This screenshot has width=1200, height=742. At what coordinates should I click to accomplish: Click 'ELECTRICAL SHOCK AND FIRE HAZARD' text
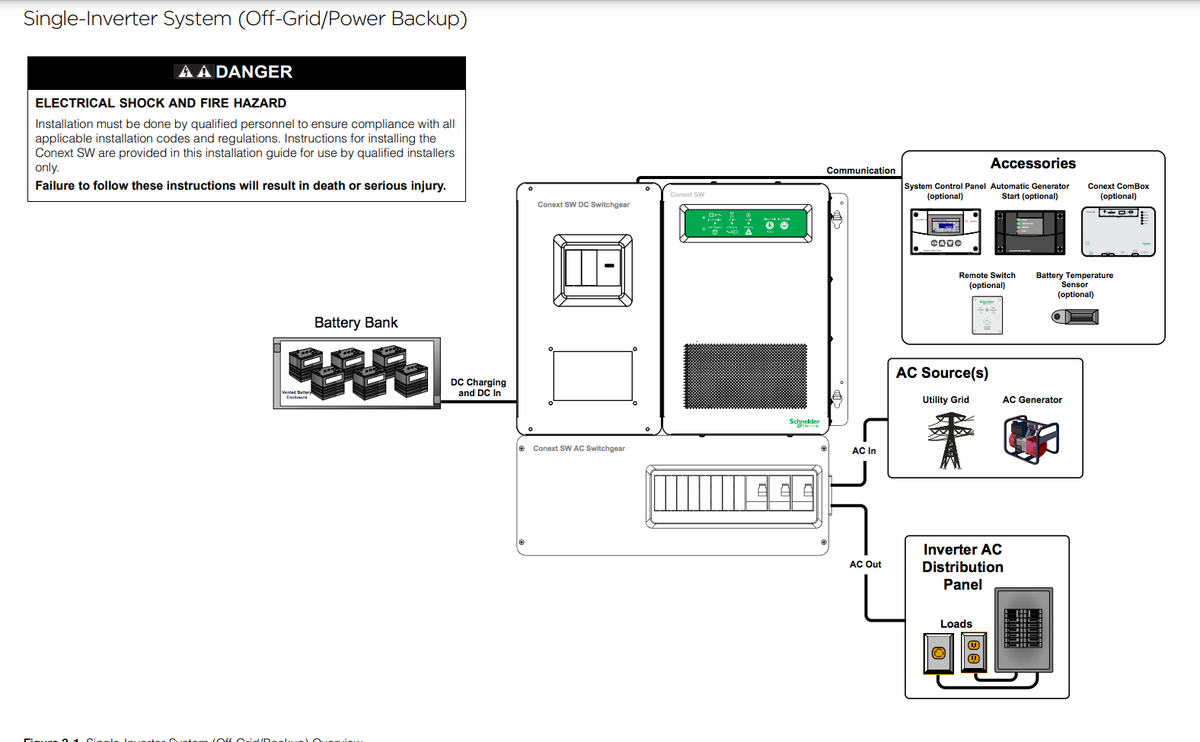coord(161,103)
